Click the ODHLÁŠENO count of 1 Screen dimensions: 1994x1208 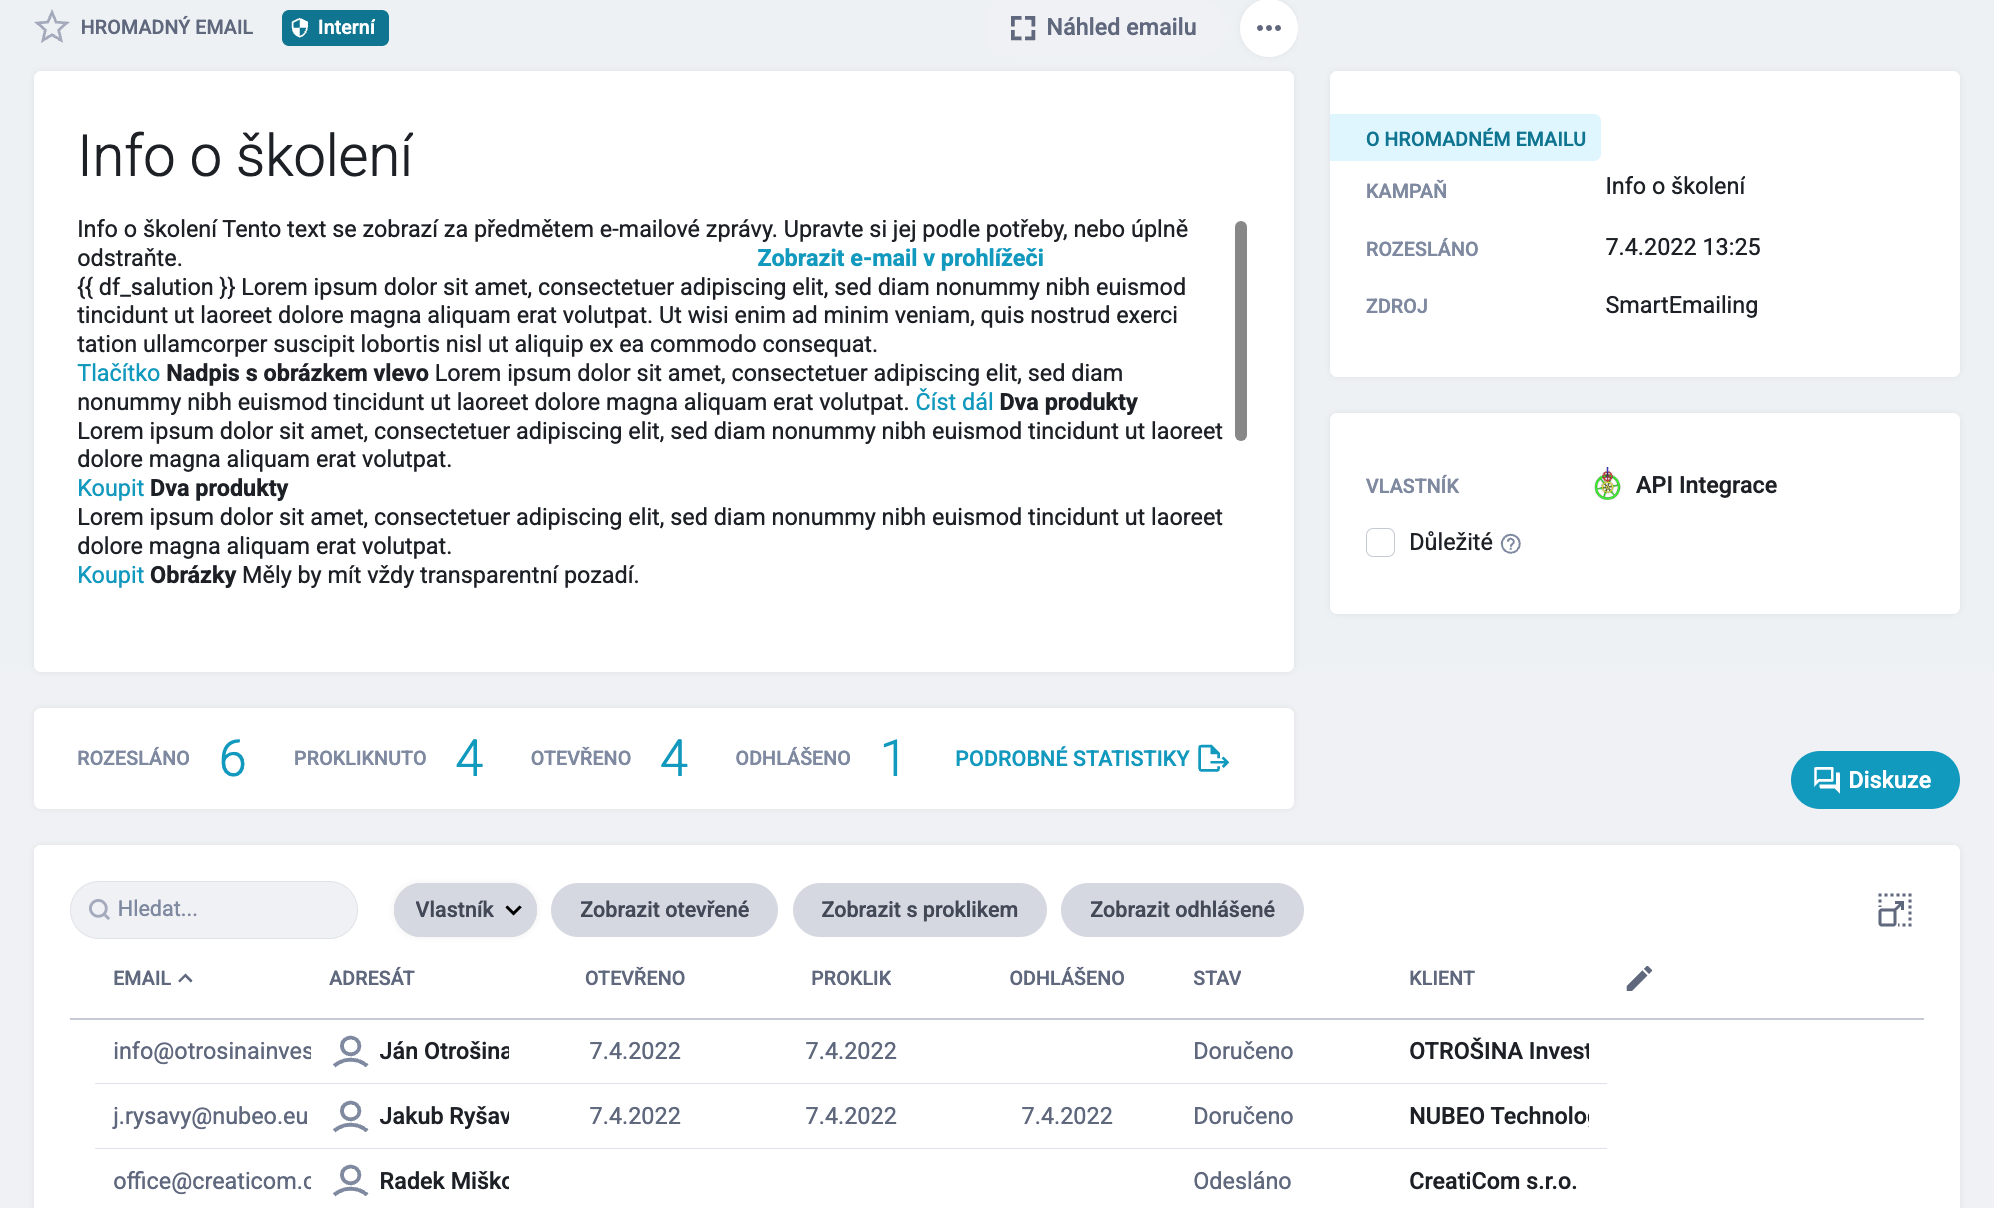(892, 758)
